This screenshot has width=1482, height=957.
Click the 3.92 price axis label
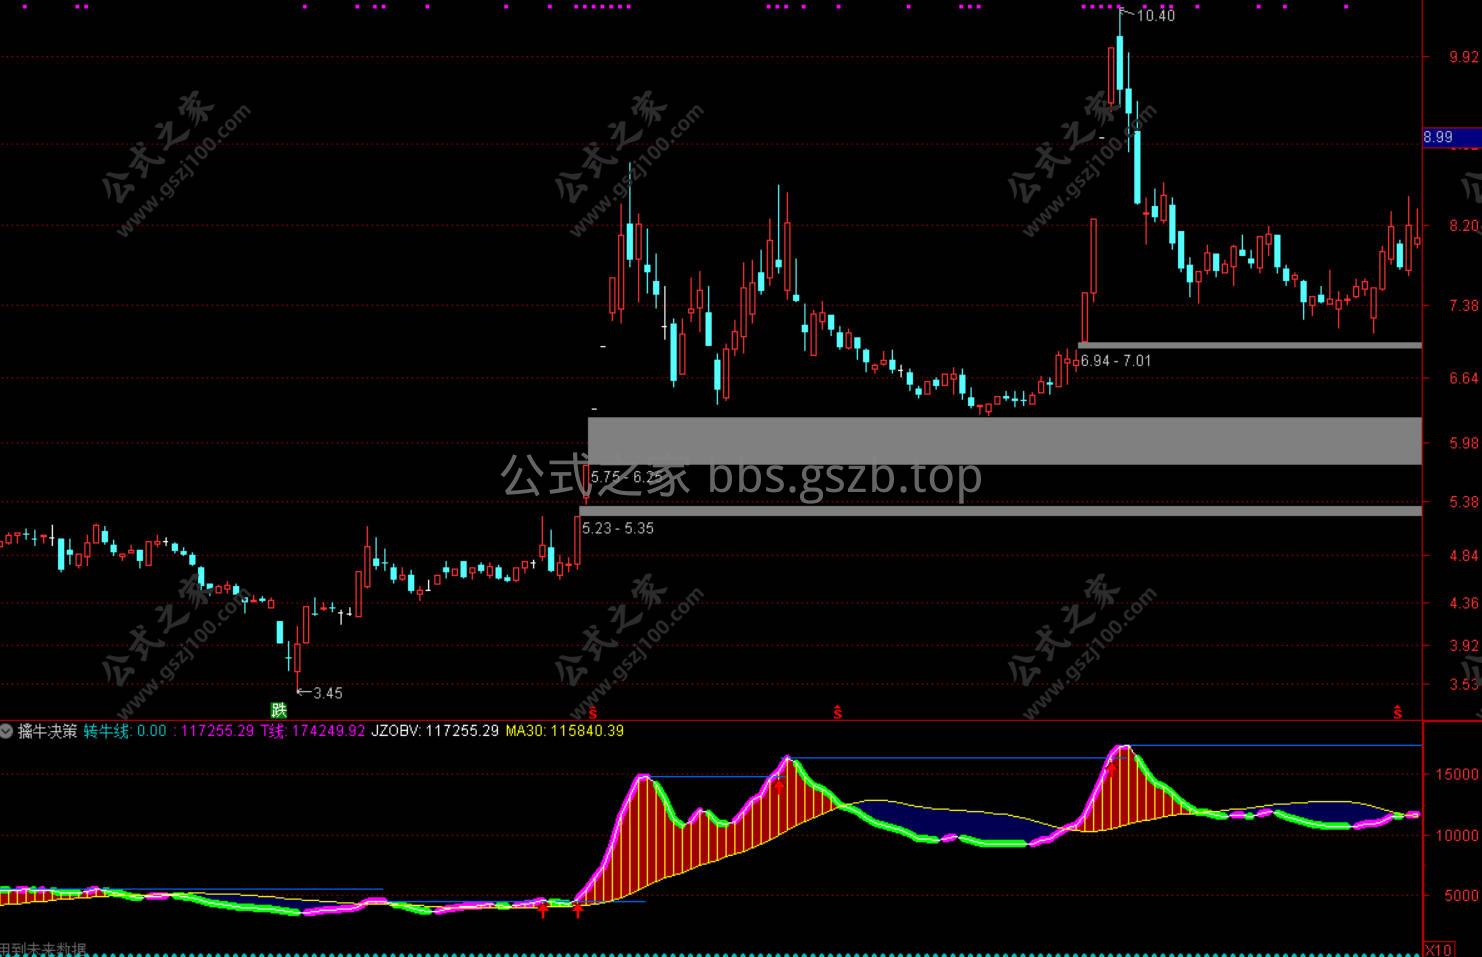tap(1464, 646)
